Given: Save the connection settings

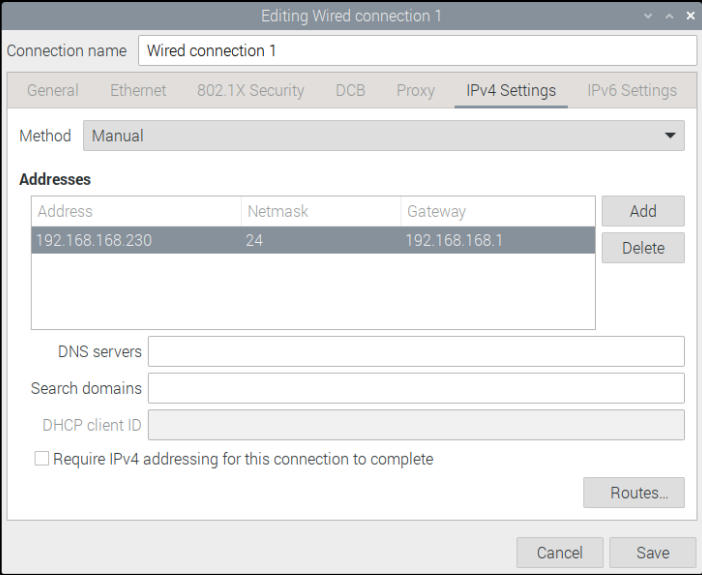Looking at the screenshot, I should coord(653,552).
